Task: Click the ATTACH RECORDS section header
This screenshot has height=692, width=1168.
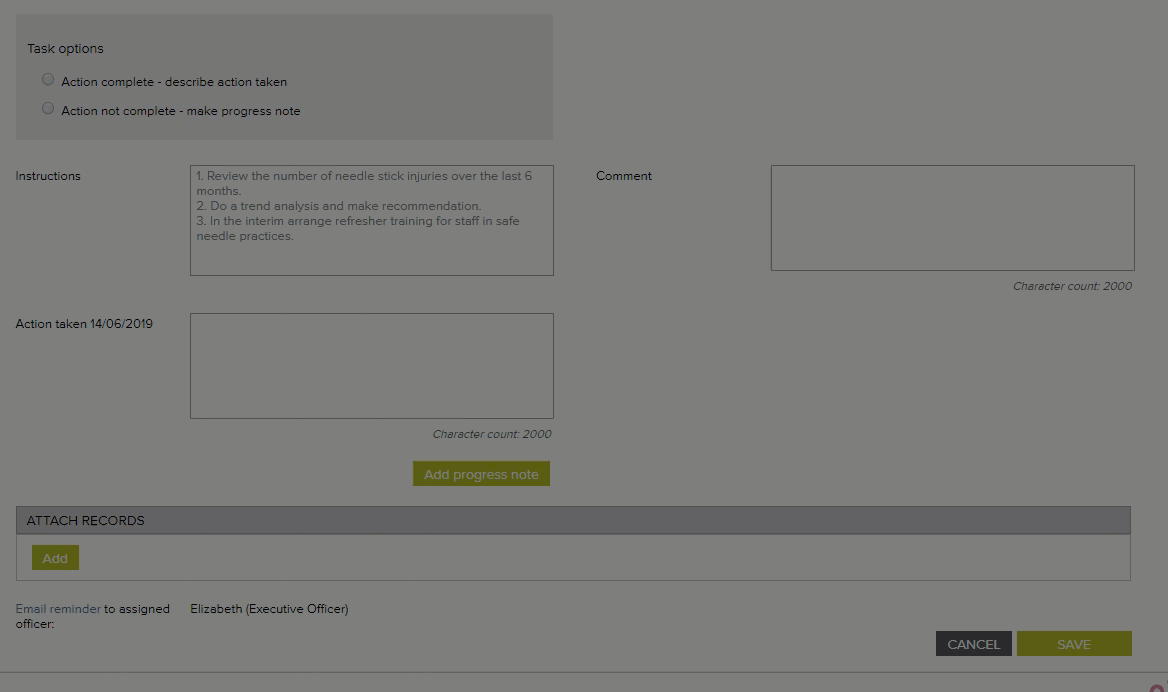Action: coord(572,520)
